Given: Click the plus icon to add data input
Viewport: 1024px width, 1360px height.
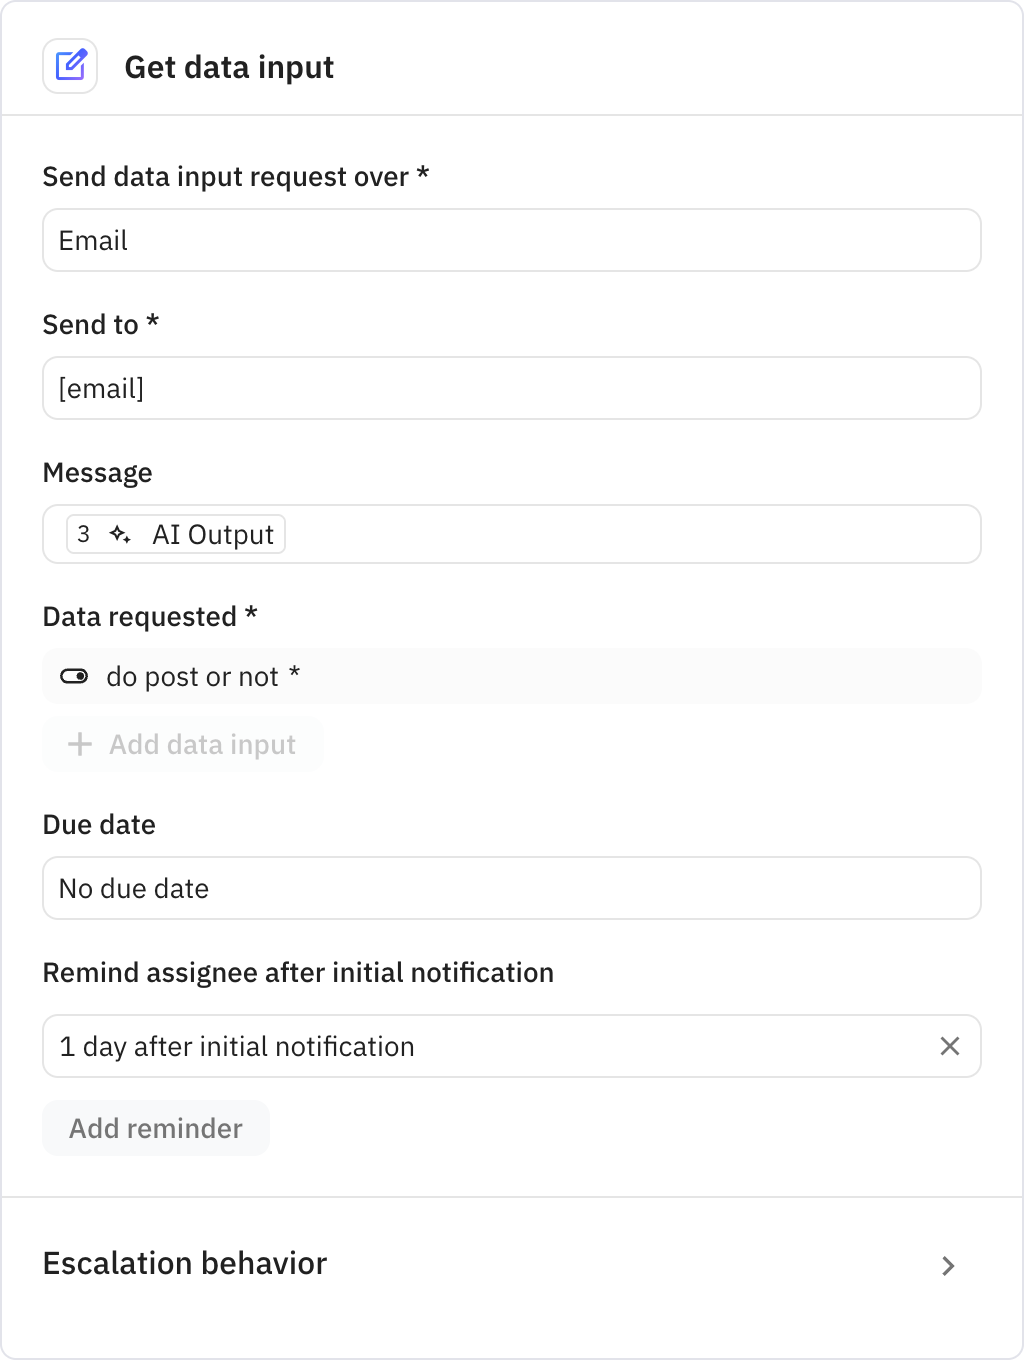Looking at the screenshot, I should [77, 744].
